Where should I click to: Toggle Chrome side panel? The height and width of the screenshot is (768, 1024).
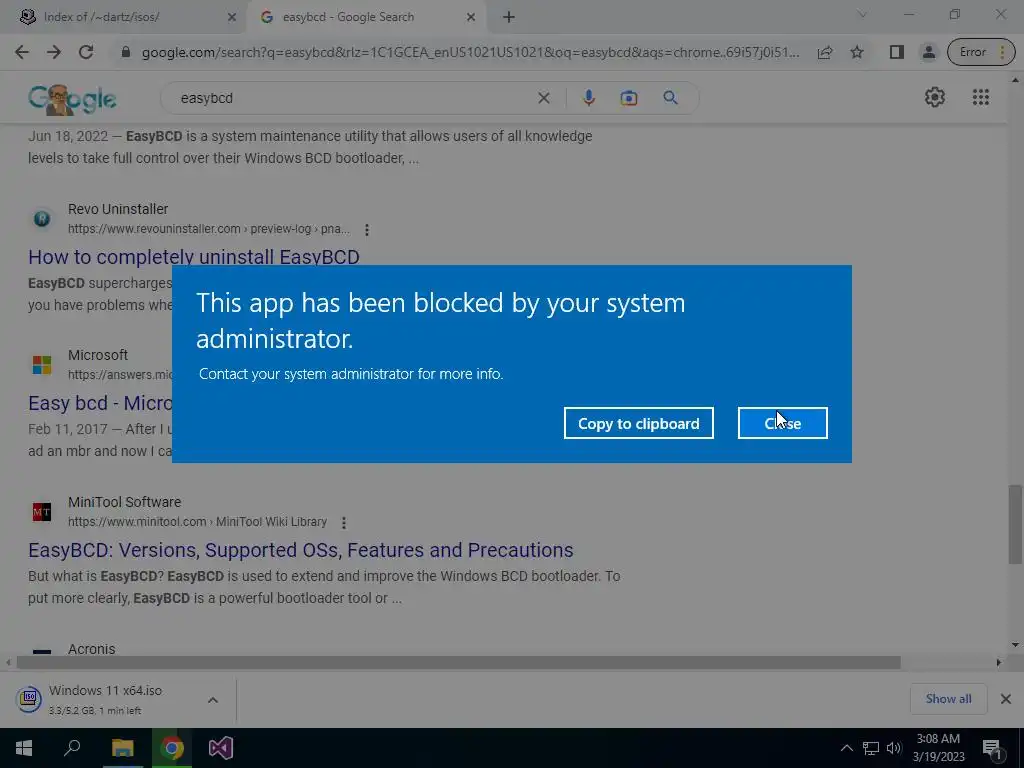pyautogui.click(x=897, y=52)
